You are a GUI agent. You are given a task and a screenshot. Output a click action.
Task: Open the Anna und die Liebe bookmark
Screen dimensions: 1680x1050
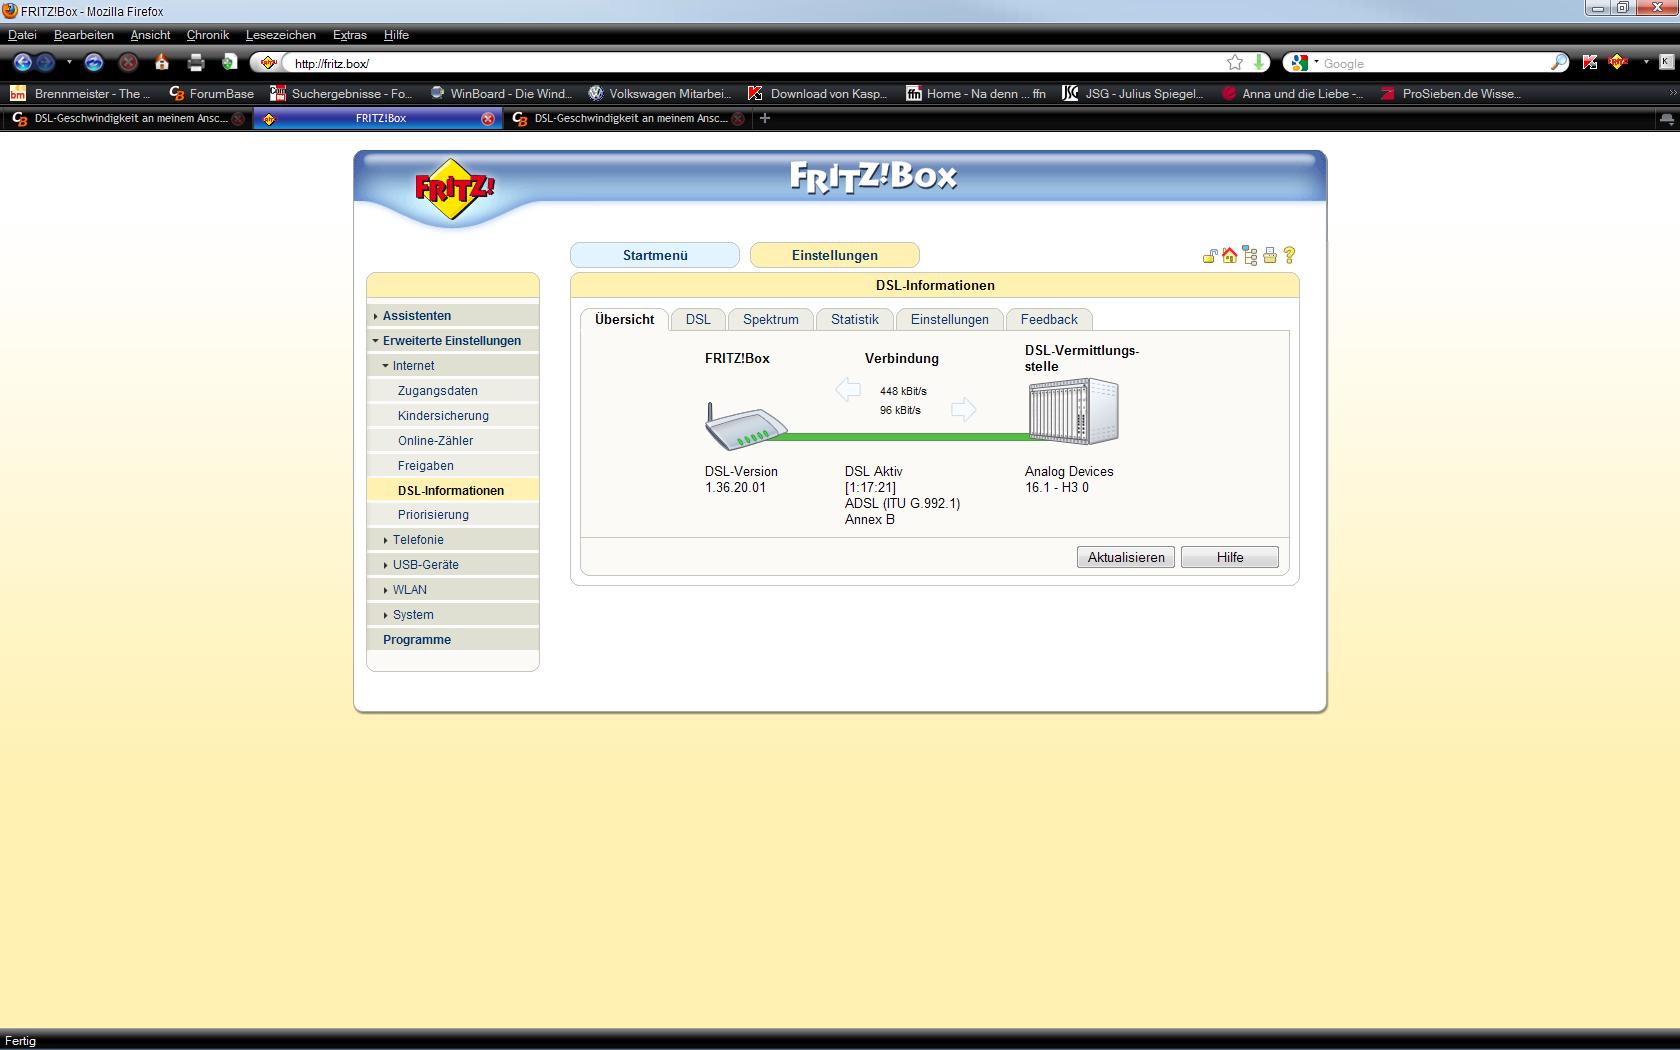tap(1292, 94)
